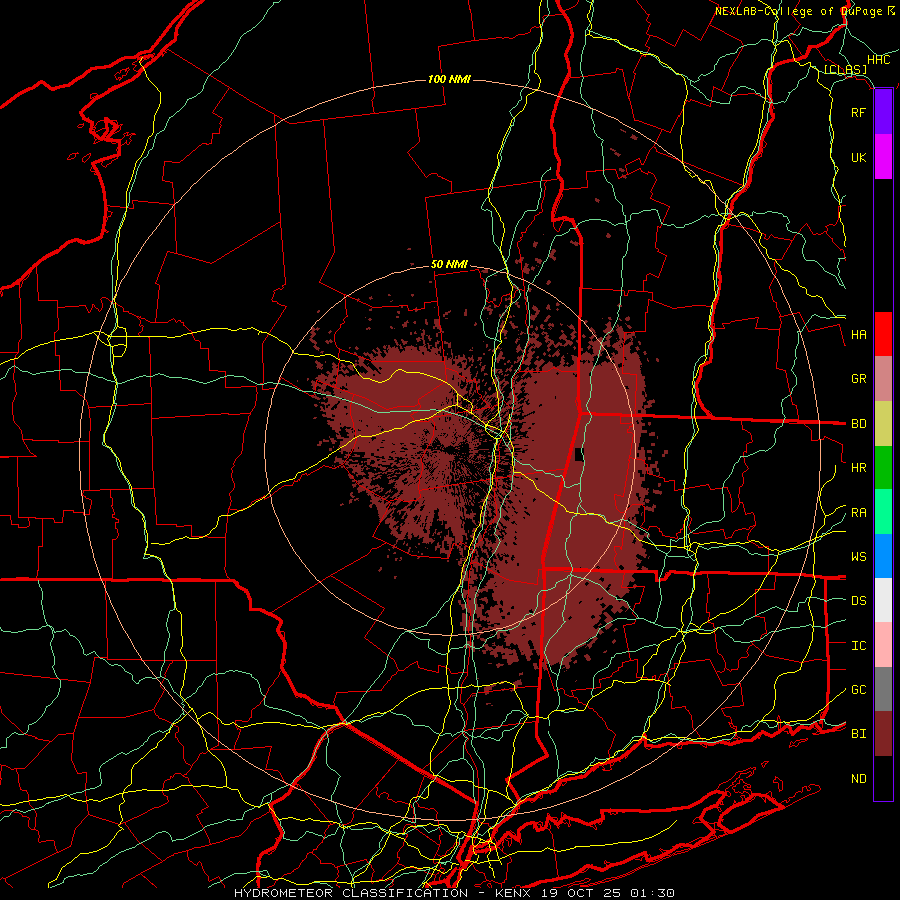Click the RA light green legend swatch

point(883,512)
